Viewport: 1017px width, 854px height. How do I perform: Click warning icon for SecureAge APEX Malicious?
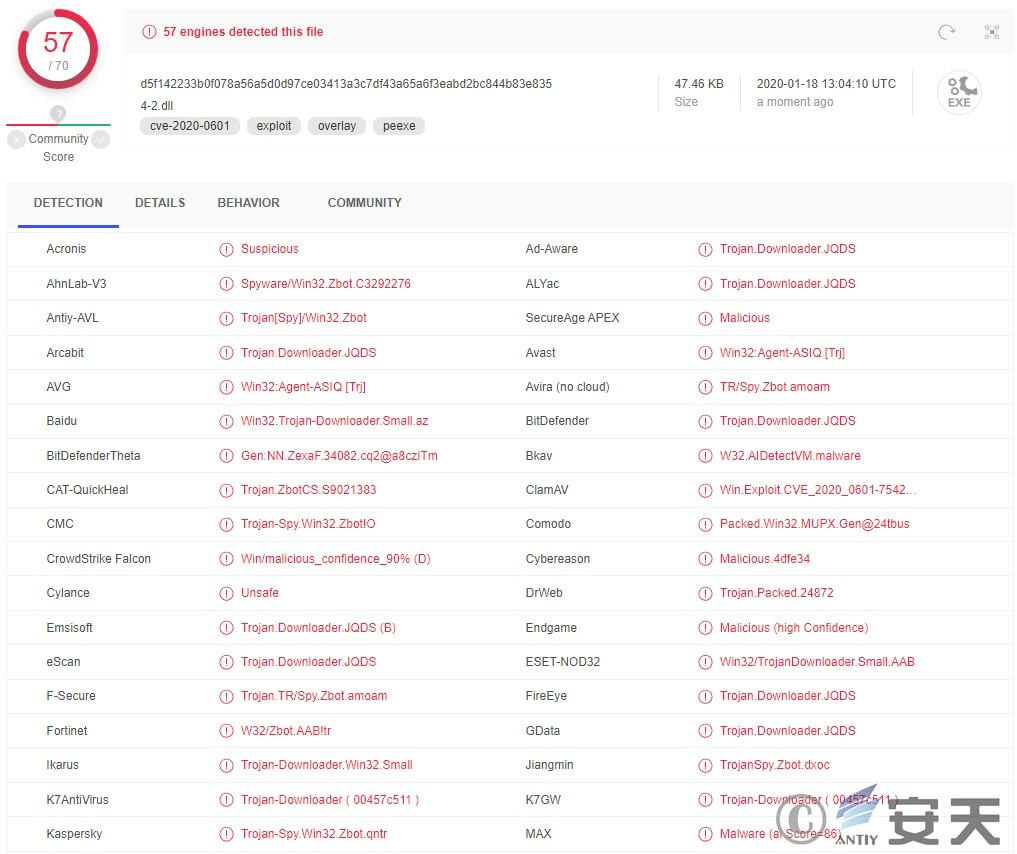point(705,318)
